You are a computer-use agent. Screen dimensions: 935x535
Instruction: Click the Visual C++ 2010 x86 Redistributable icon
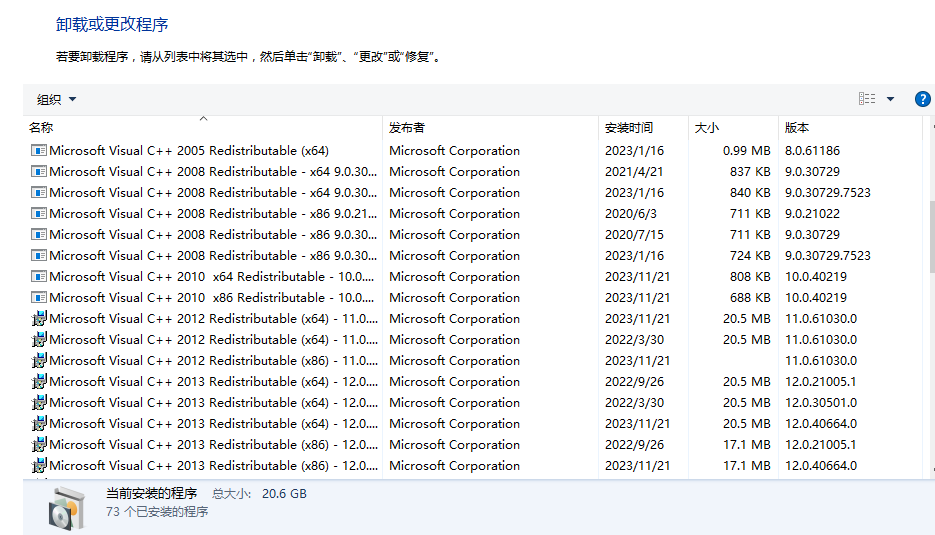coord(39,298)
